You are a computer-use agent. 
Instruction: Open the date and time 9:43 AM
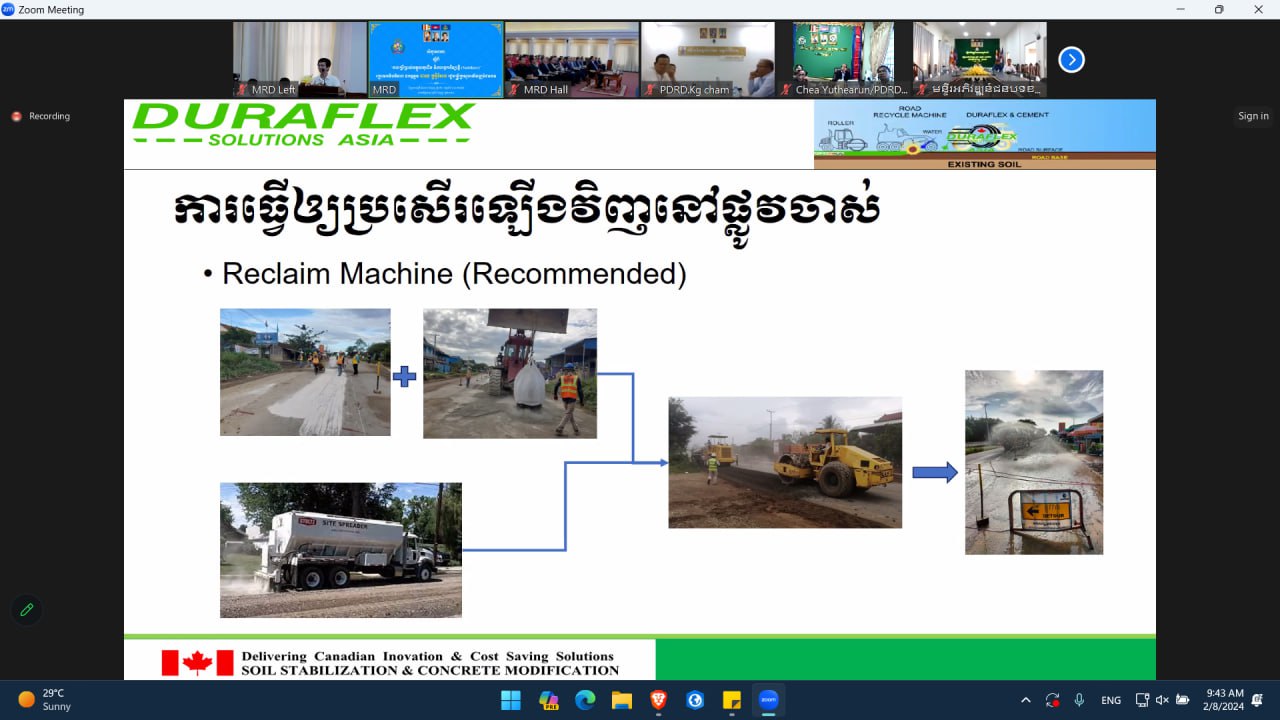[1225, 700]
